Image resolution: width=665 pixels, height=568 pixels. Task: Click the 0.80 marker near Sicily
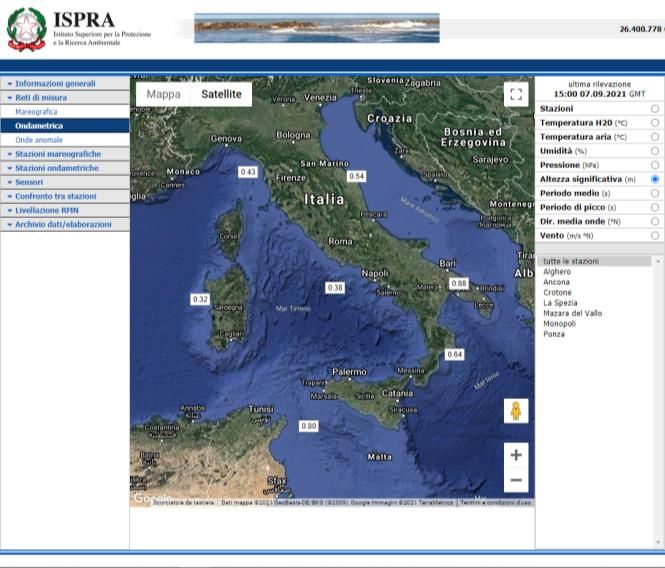click(x=309, y=426)
